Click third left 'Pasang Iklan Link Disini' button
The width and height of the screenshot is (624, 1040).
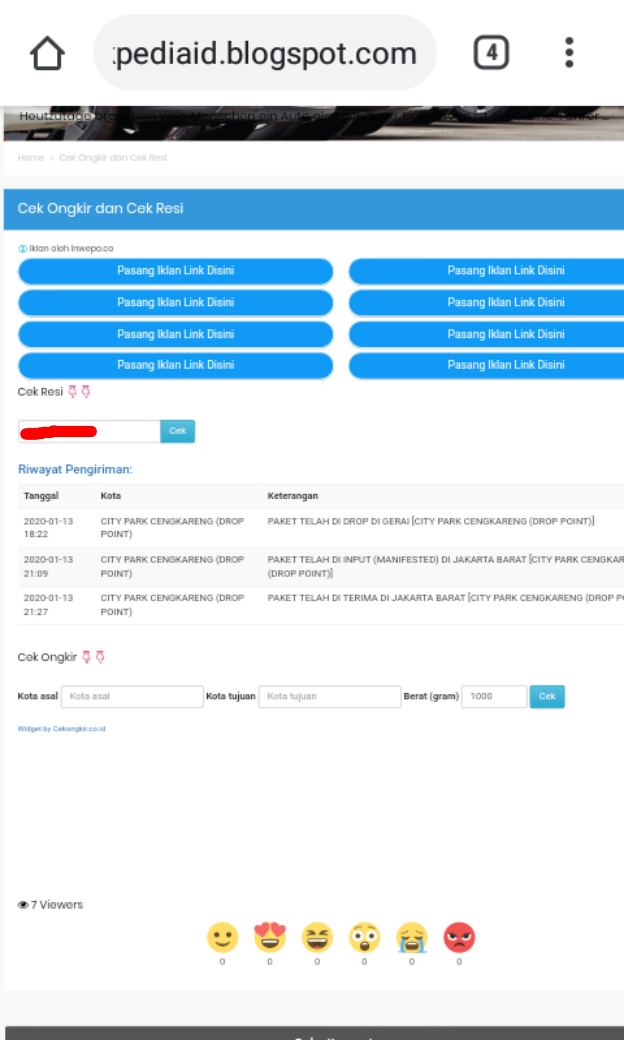click(176, 334)
